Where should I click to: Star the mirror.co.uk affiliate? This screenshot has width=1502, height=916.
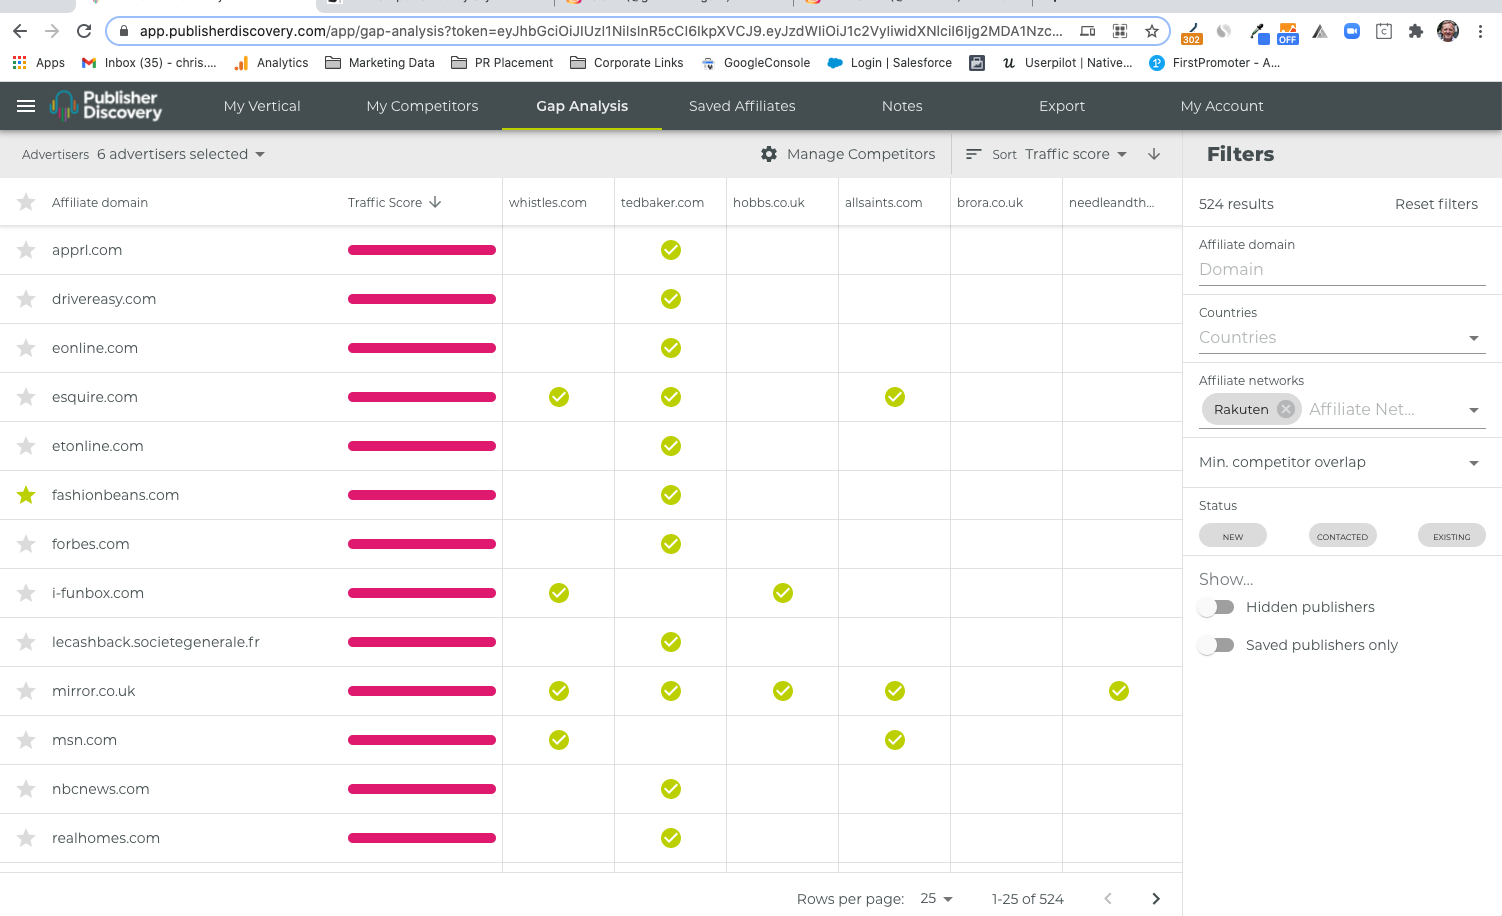coord(26,691)
